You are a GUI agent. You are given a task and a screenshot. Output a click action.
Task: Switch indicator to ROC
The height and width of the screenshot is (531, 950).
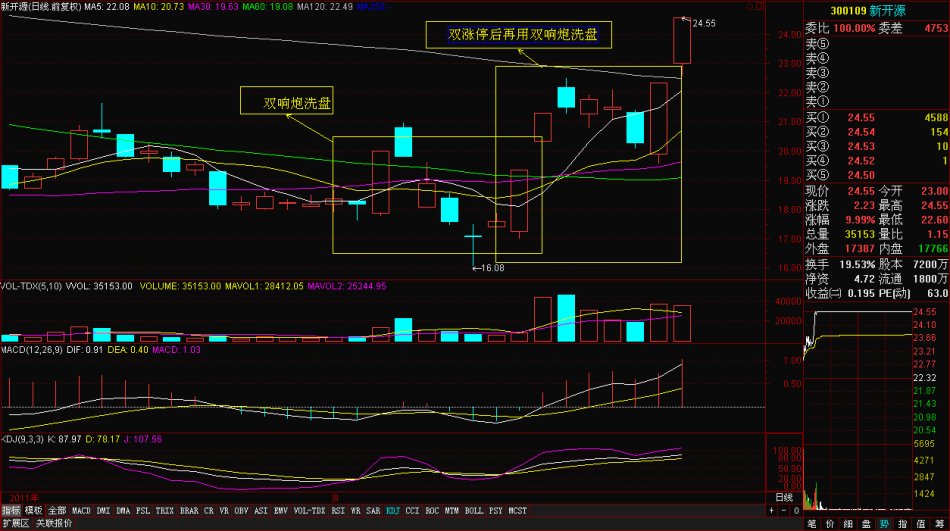432,511
